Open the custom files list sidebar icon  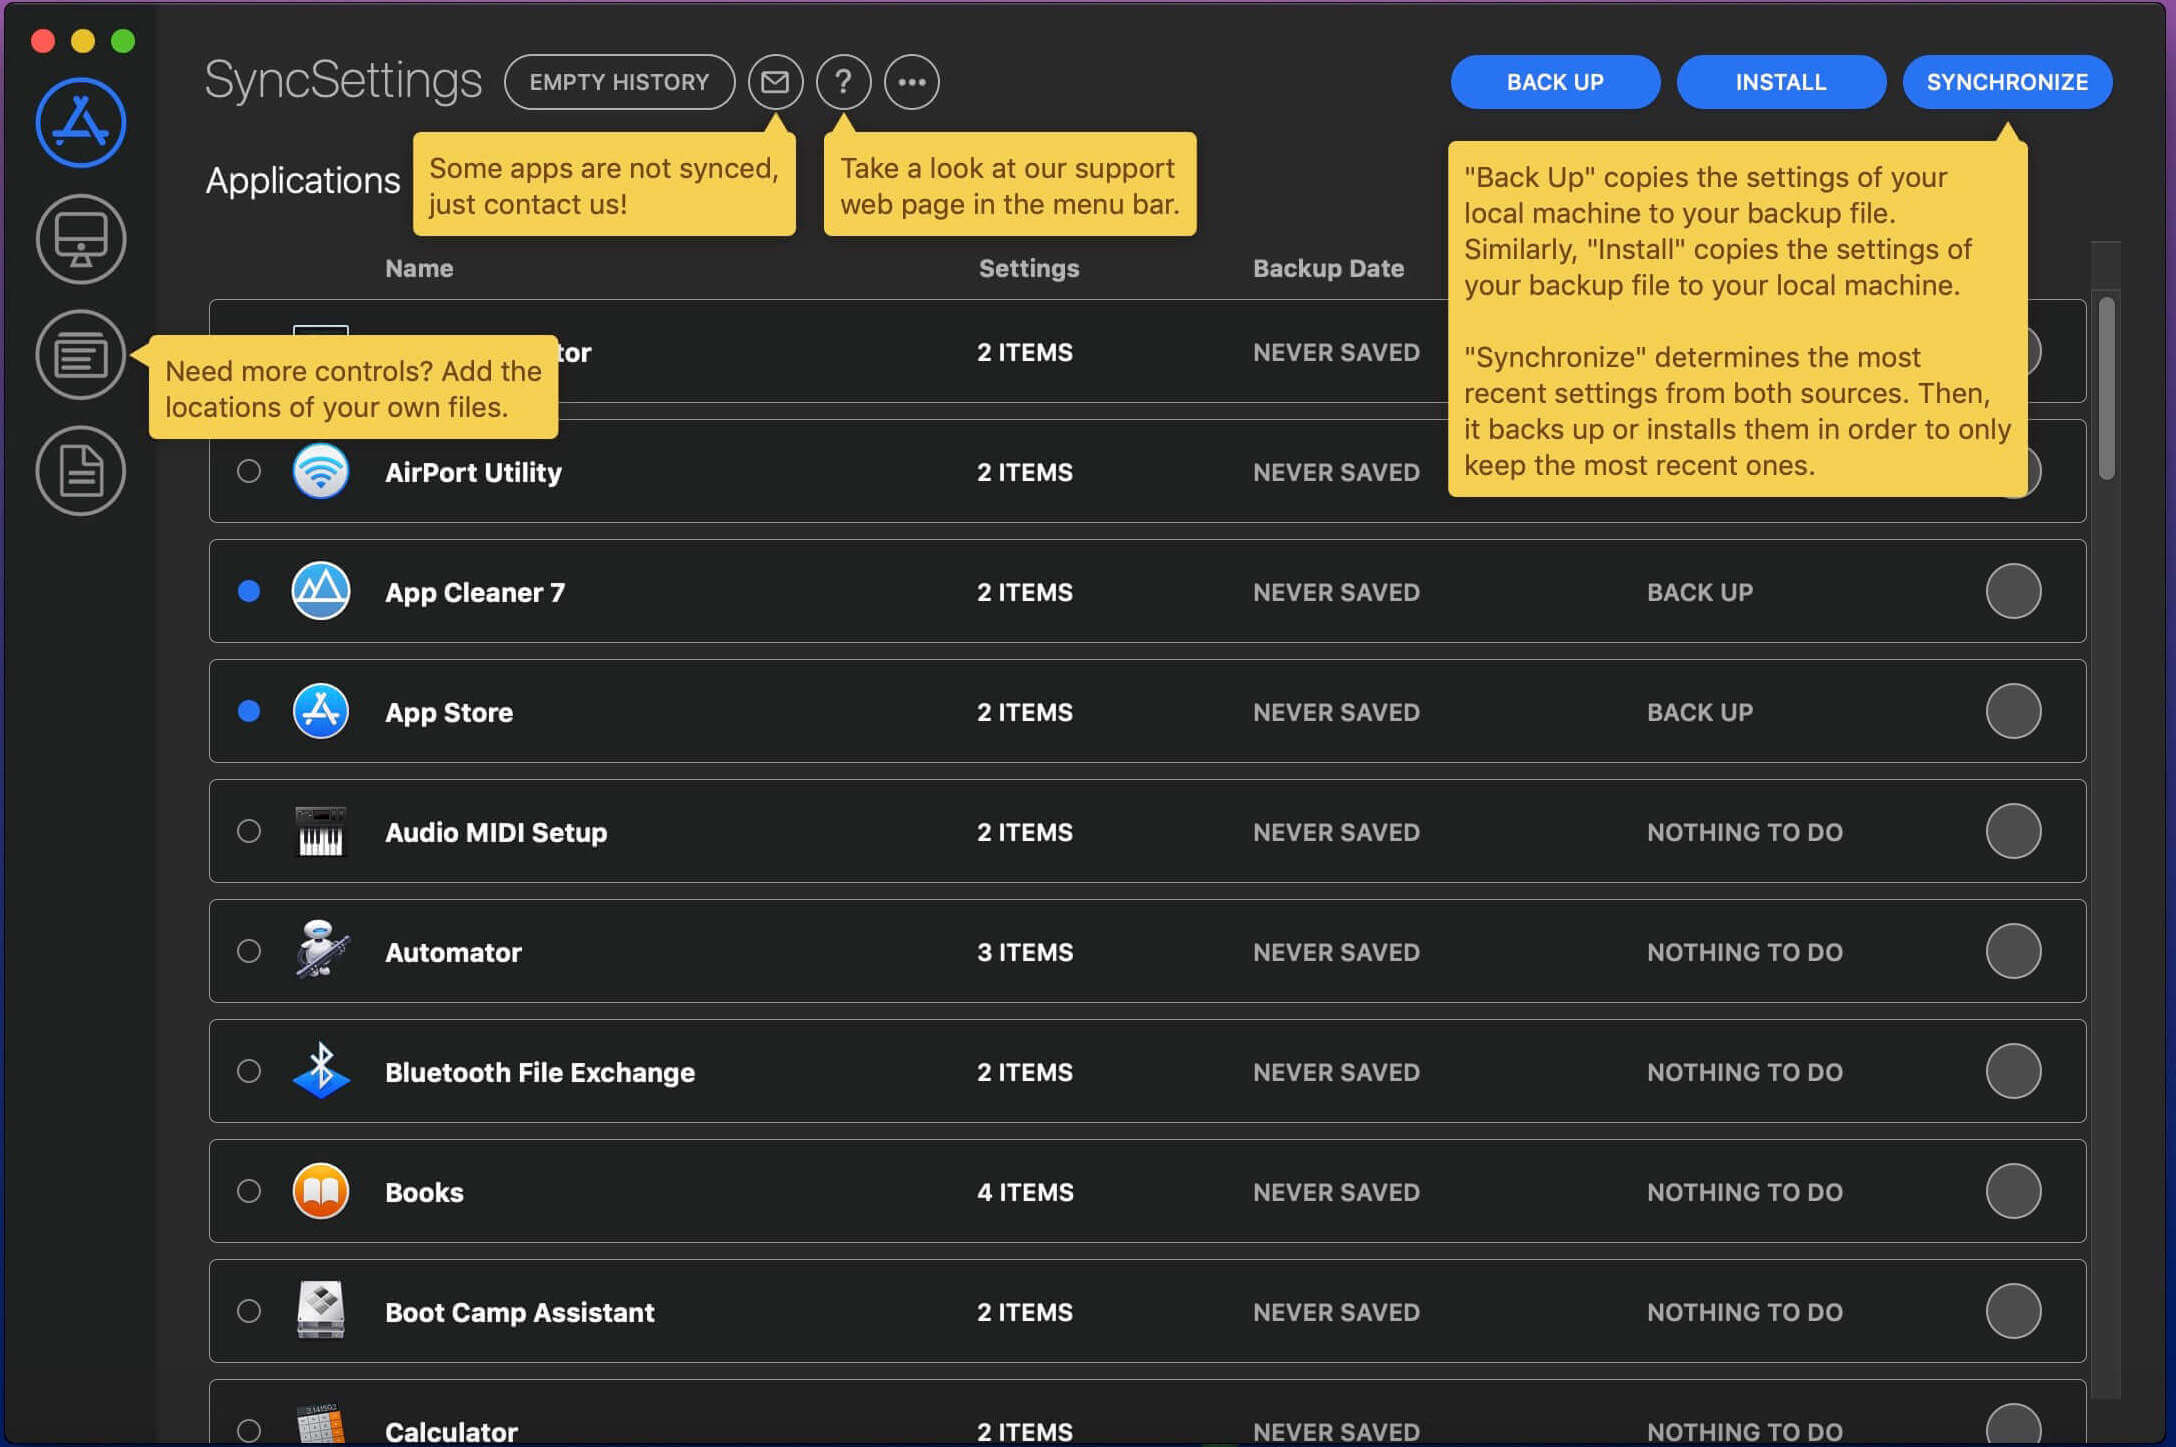(80, 355)
